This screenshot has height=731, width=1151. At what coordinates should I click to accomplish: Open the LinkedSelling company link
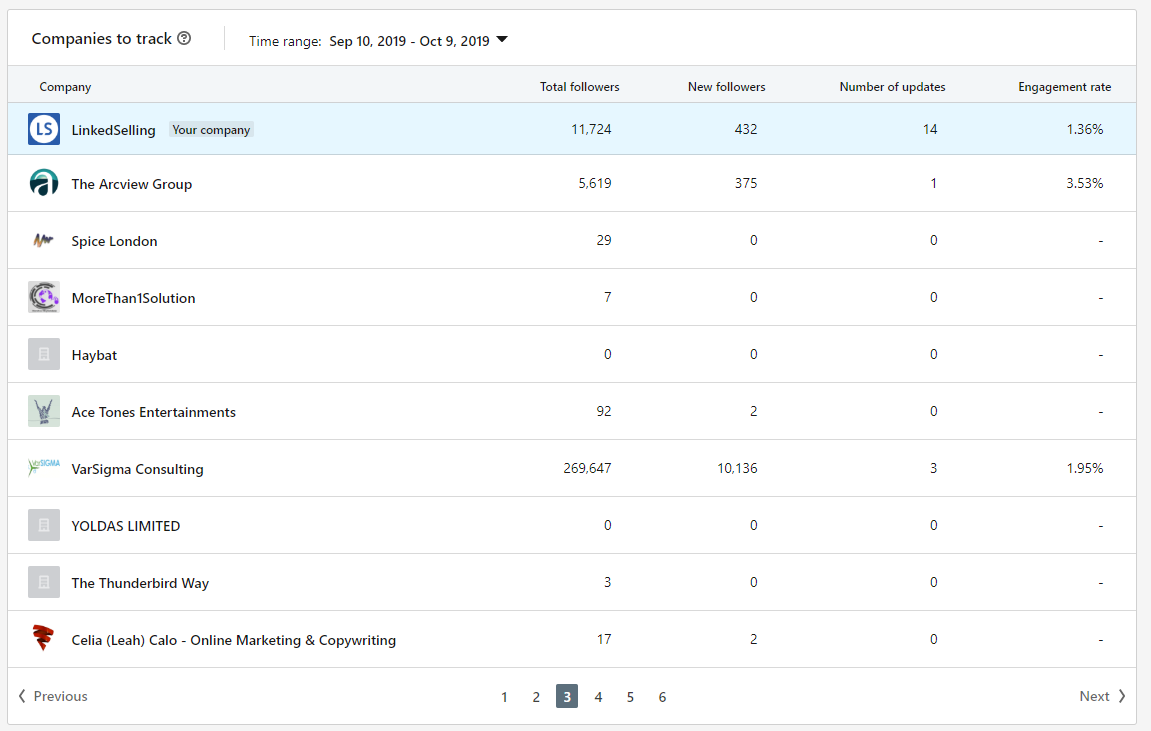coord(113,130)
